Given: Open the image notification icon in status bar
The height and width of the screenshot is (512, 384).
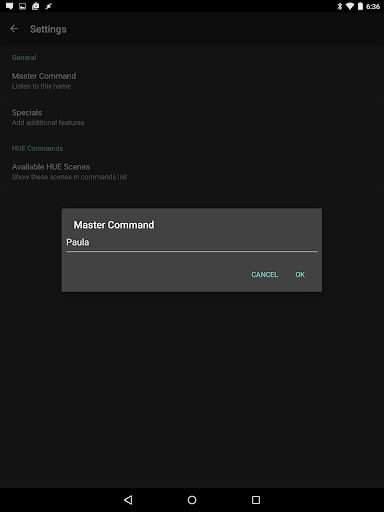Looking at the screenshot, I should [x=22, y=6].
